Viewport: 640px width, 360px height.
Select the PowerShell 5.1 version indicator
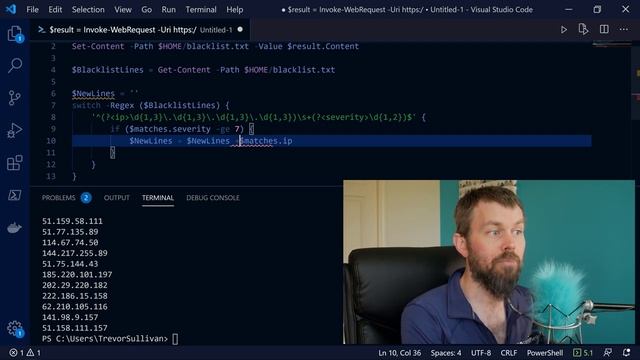pyautogui.click(x=583, y=353)
